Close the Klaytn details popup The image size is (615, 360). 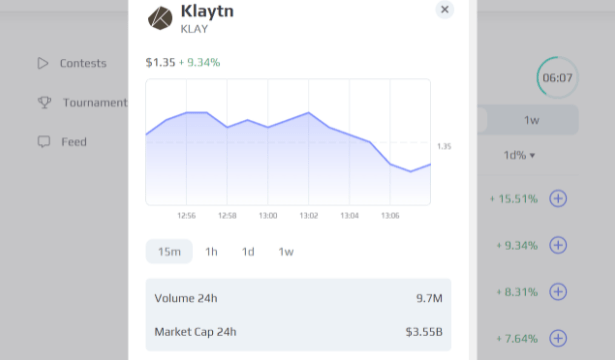[444, 9]
